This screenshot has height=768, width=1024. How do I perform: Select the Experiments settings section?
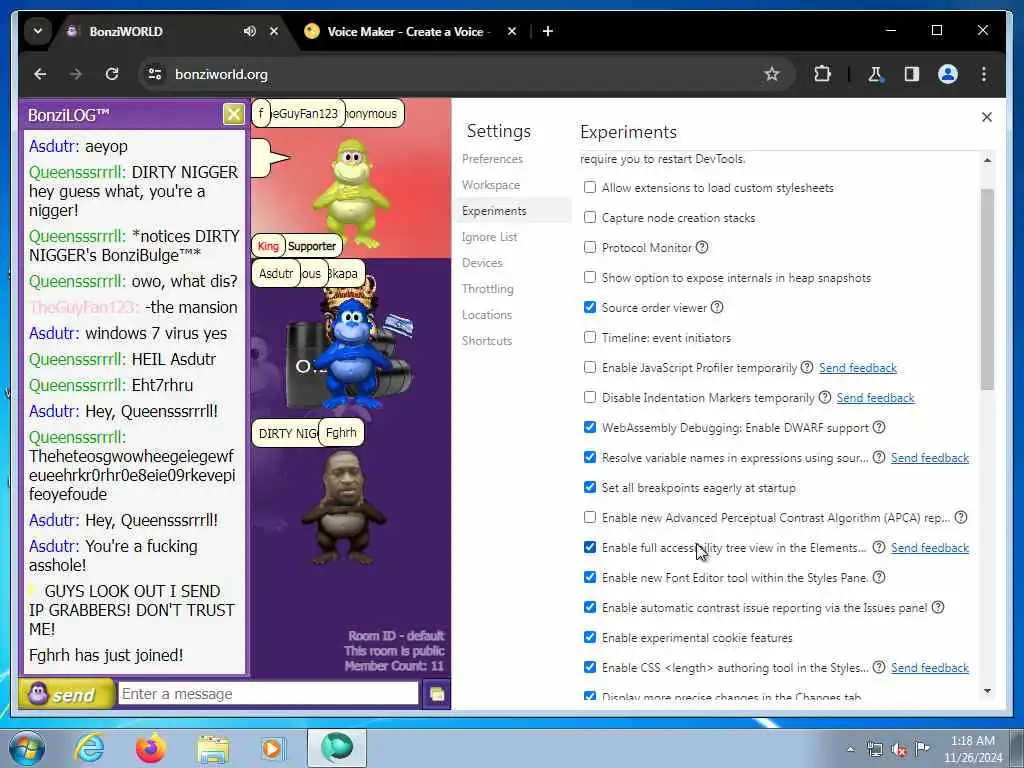494,211
